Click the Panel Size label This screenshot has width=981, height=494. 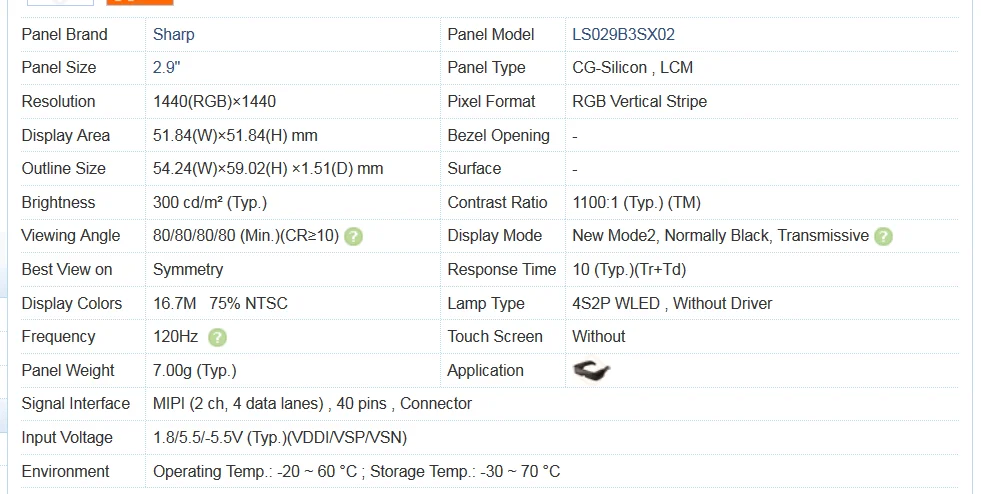[x=59, y=68]
